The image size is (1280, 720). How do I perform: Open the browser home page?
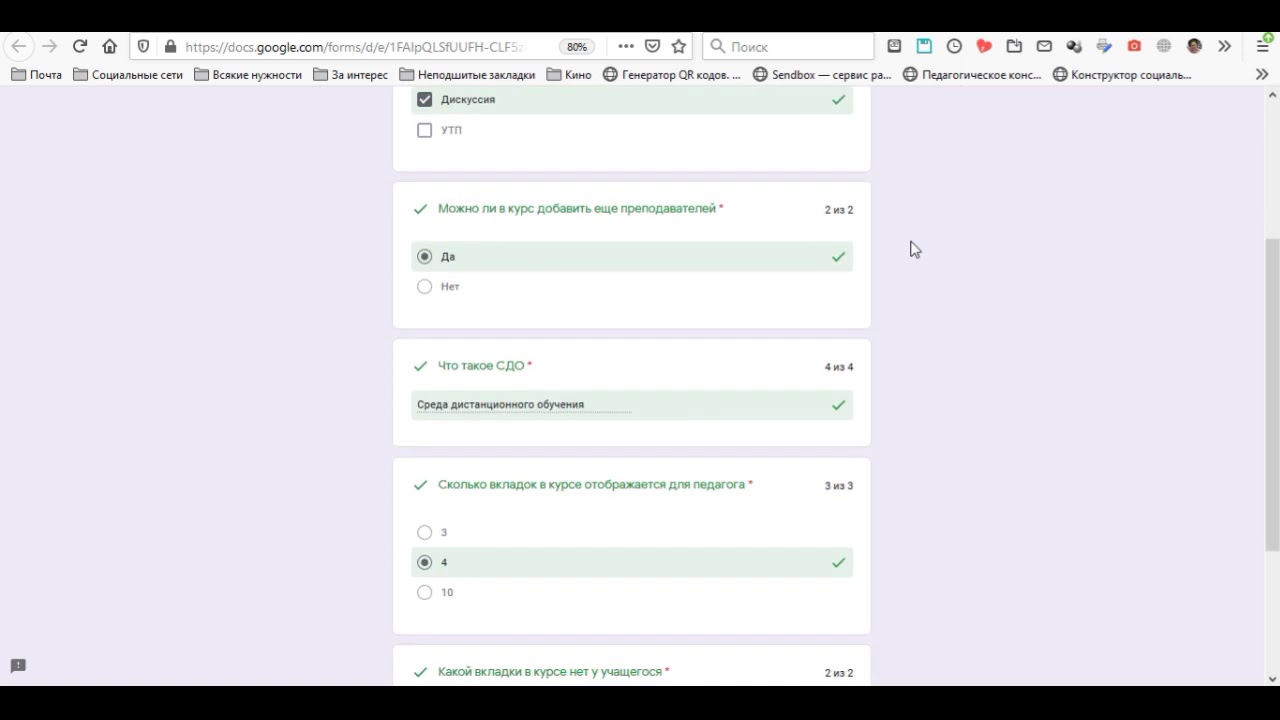click(110, 46)
